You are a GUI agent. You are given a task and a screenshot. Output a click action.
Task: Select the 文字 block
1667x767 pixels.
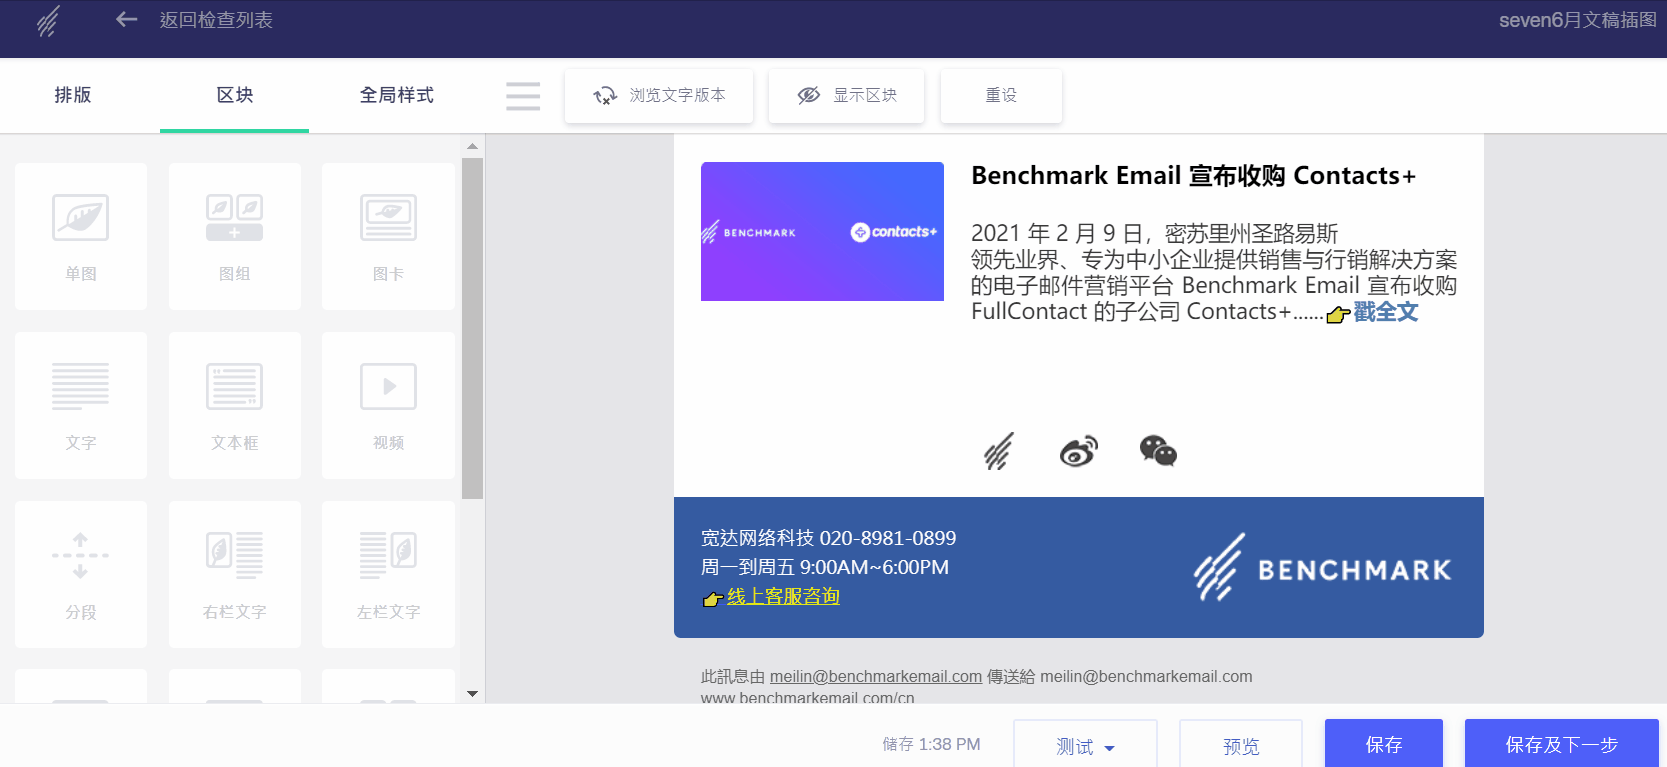(x=81, y=406)
